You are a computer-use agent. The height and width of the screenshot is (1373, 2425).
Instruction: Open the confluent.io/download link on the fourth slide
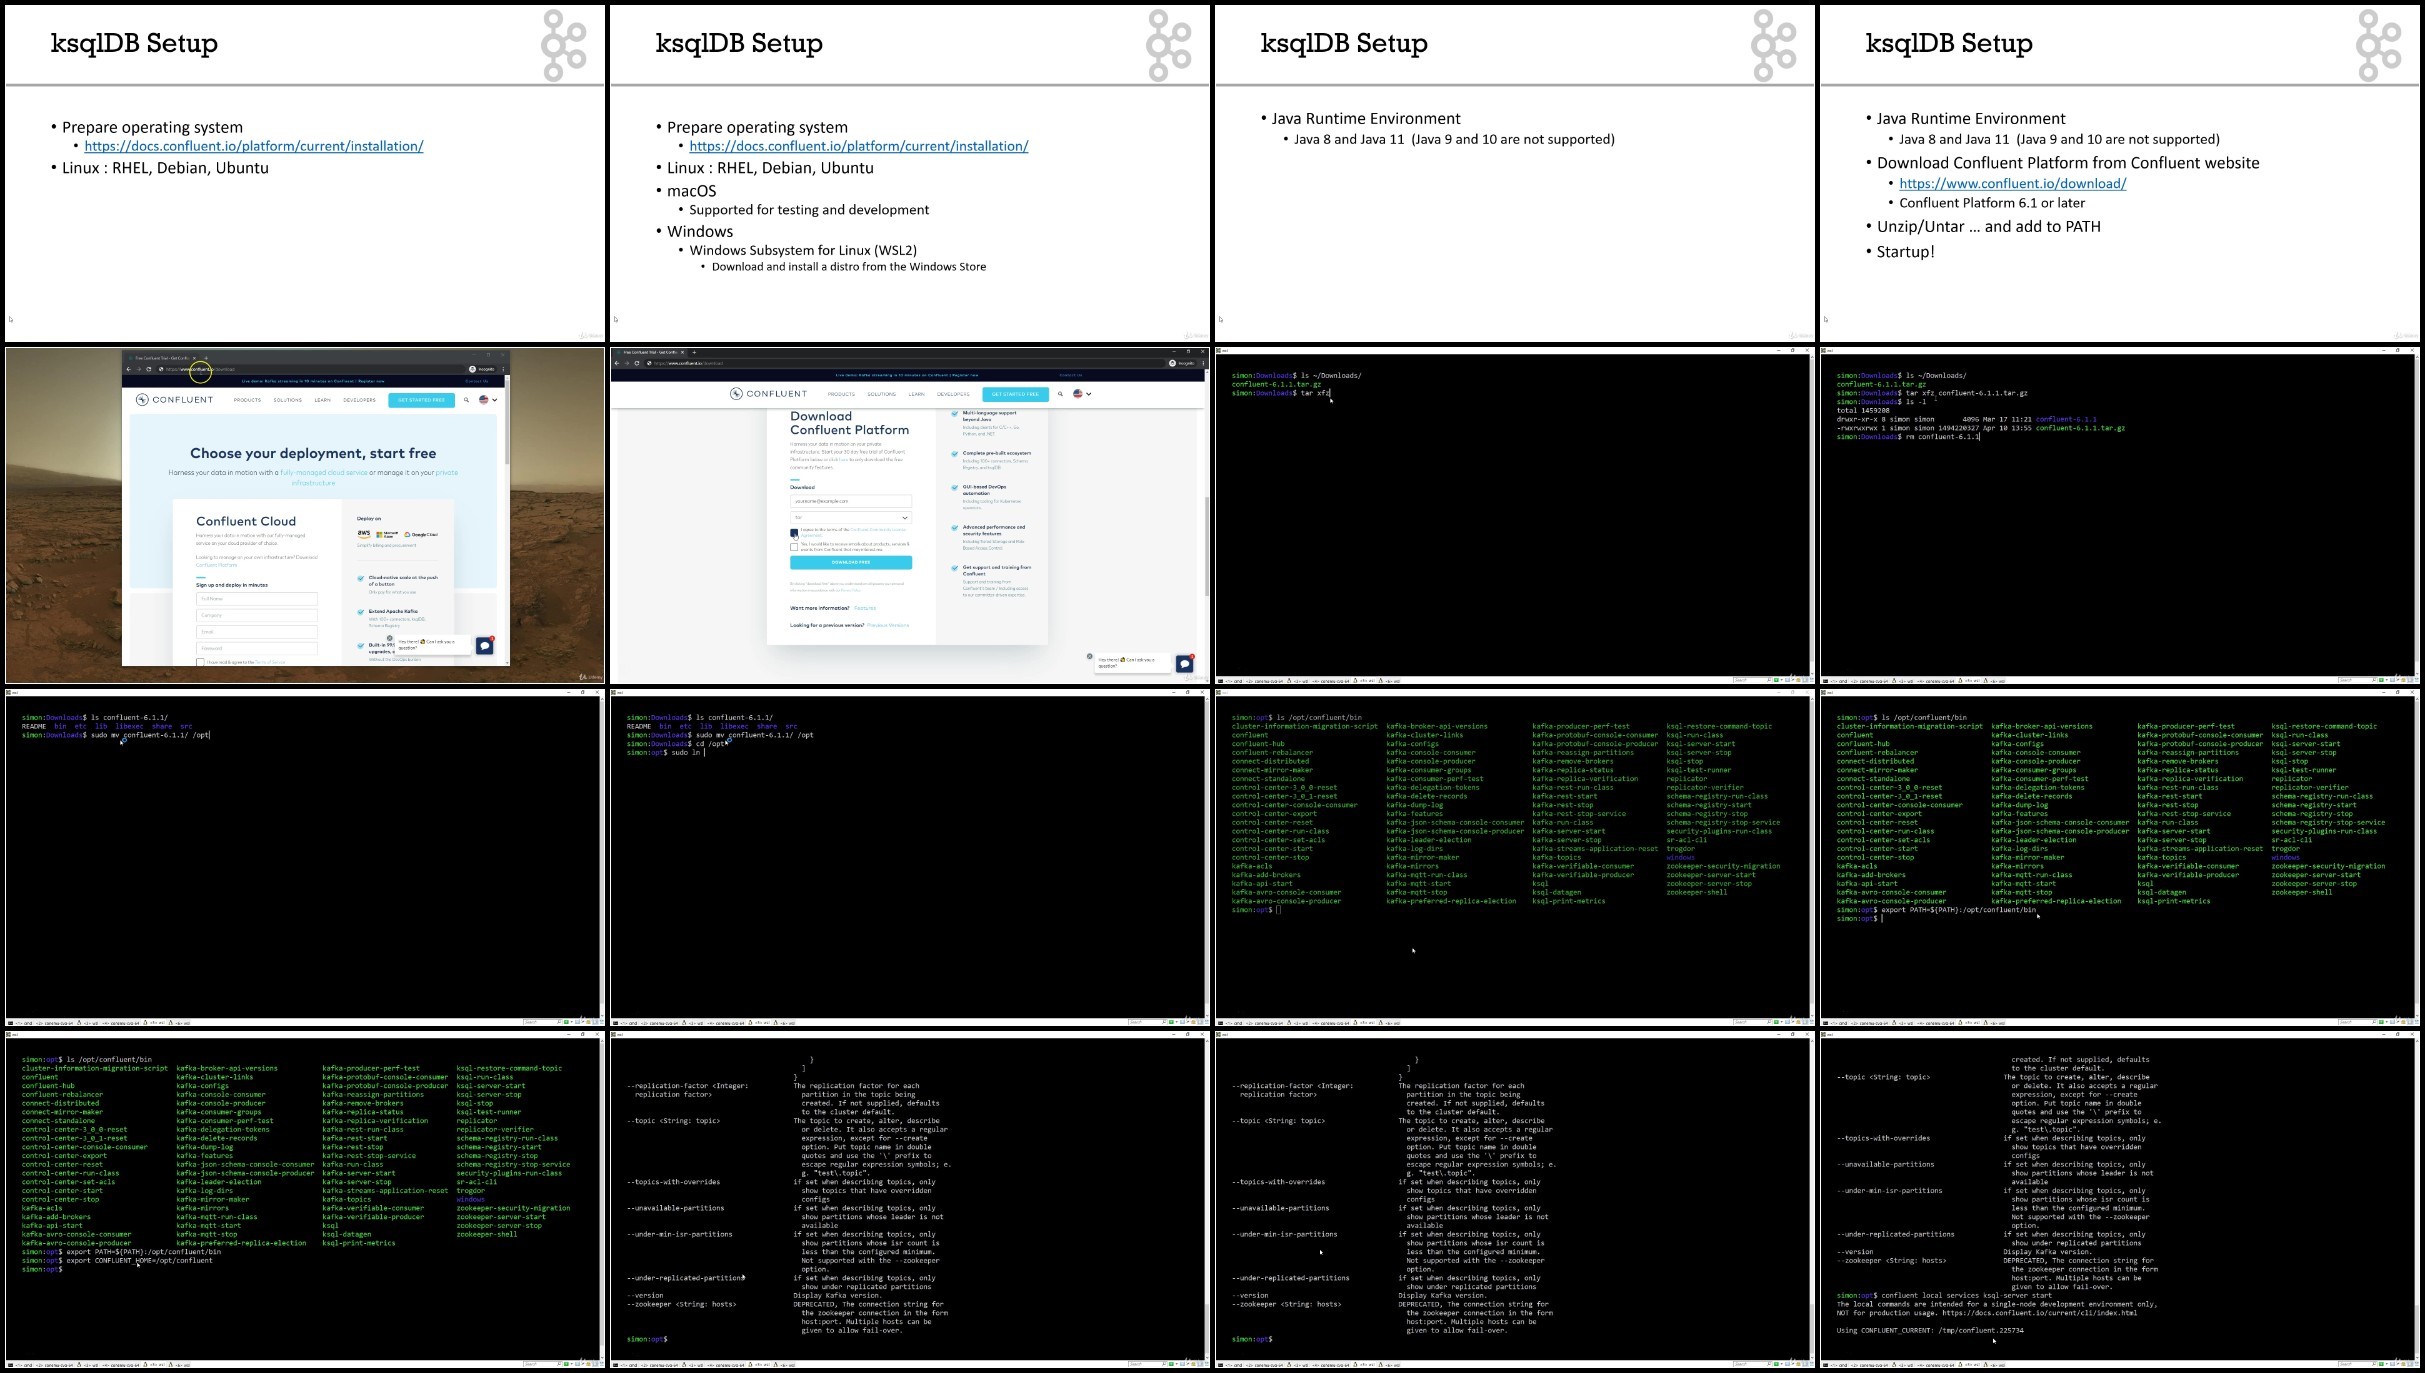[x=2013, y=183]
